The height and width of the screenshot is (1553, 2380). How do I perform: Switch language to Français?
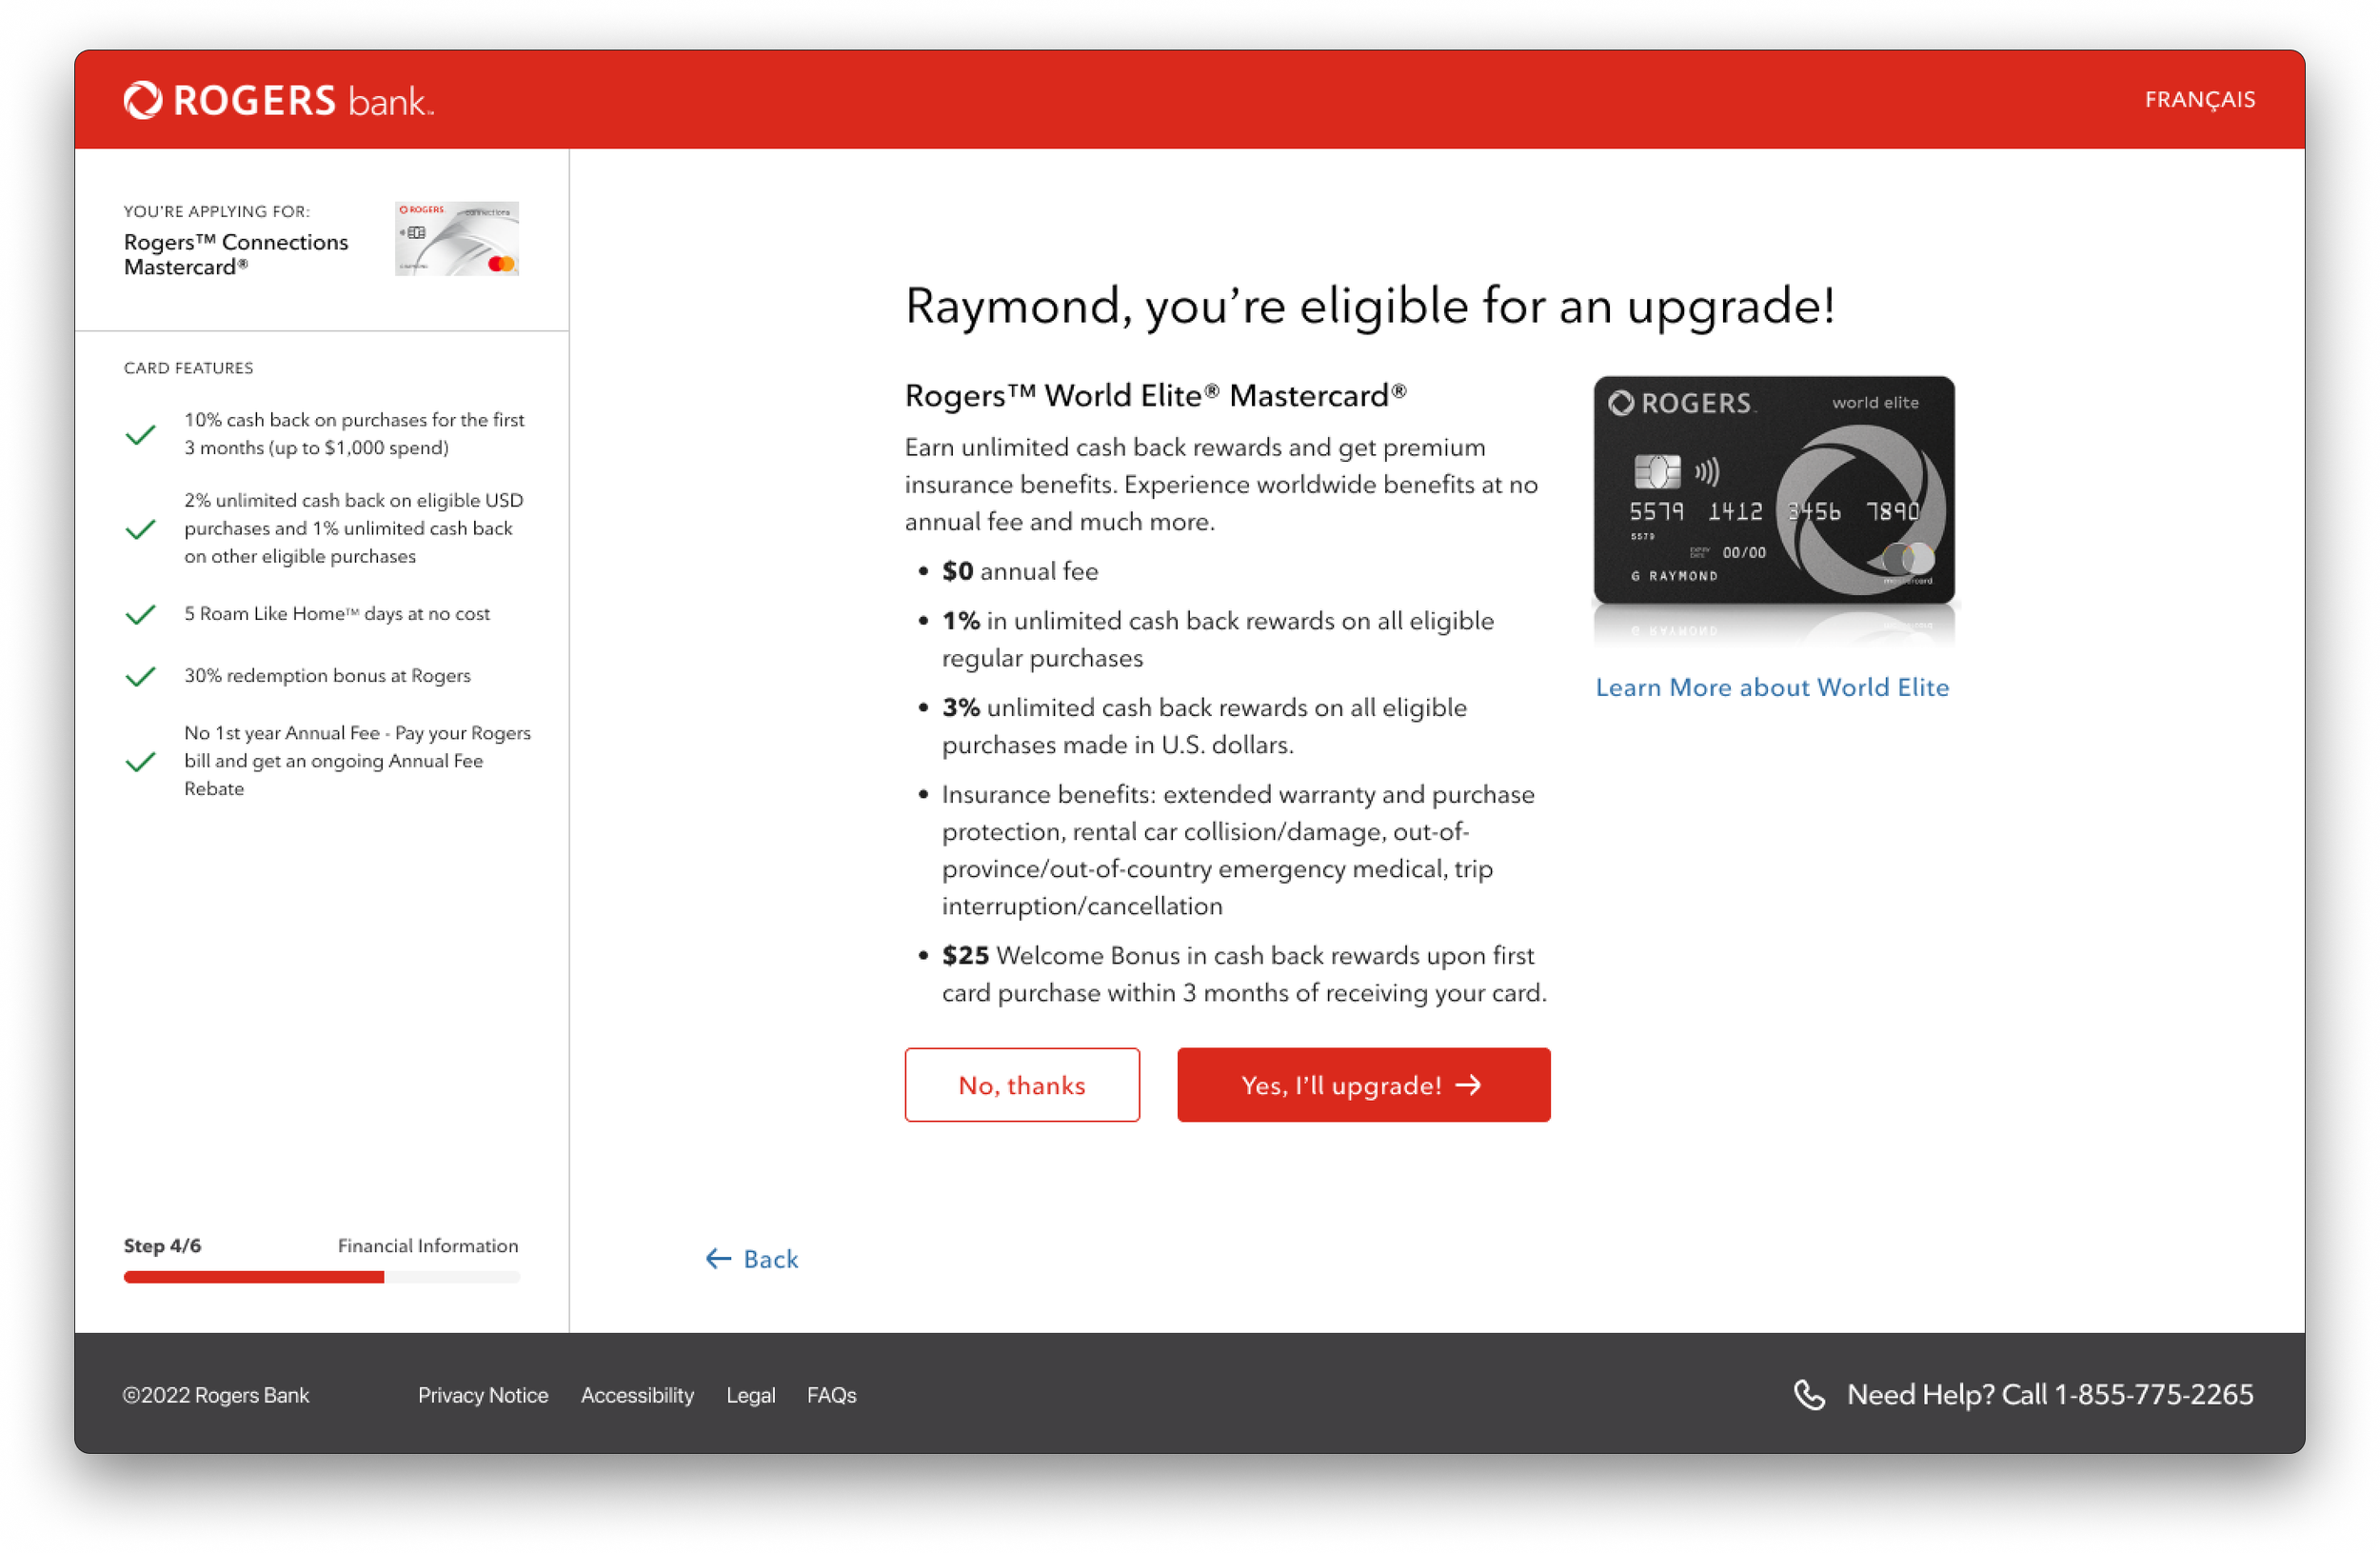pyautogui.click(x=2199, y=100)
